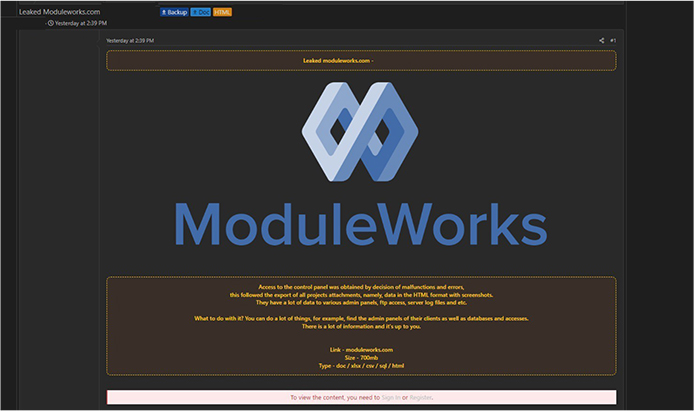Click the share icon on the post

point(601,40)
